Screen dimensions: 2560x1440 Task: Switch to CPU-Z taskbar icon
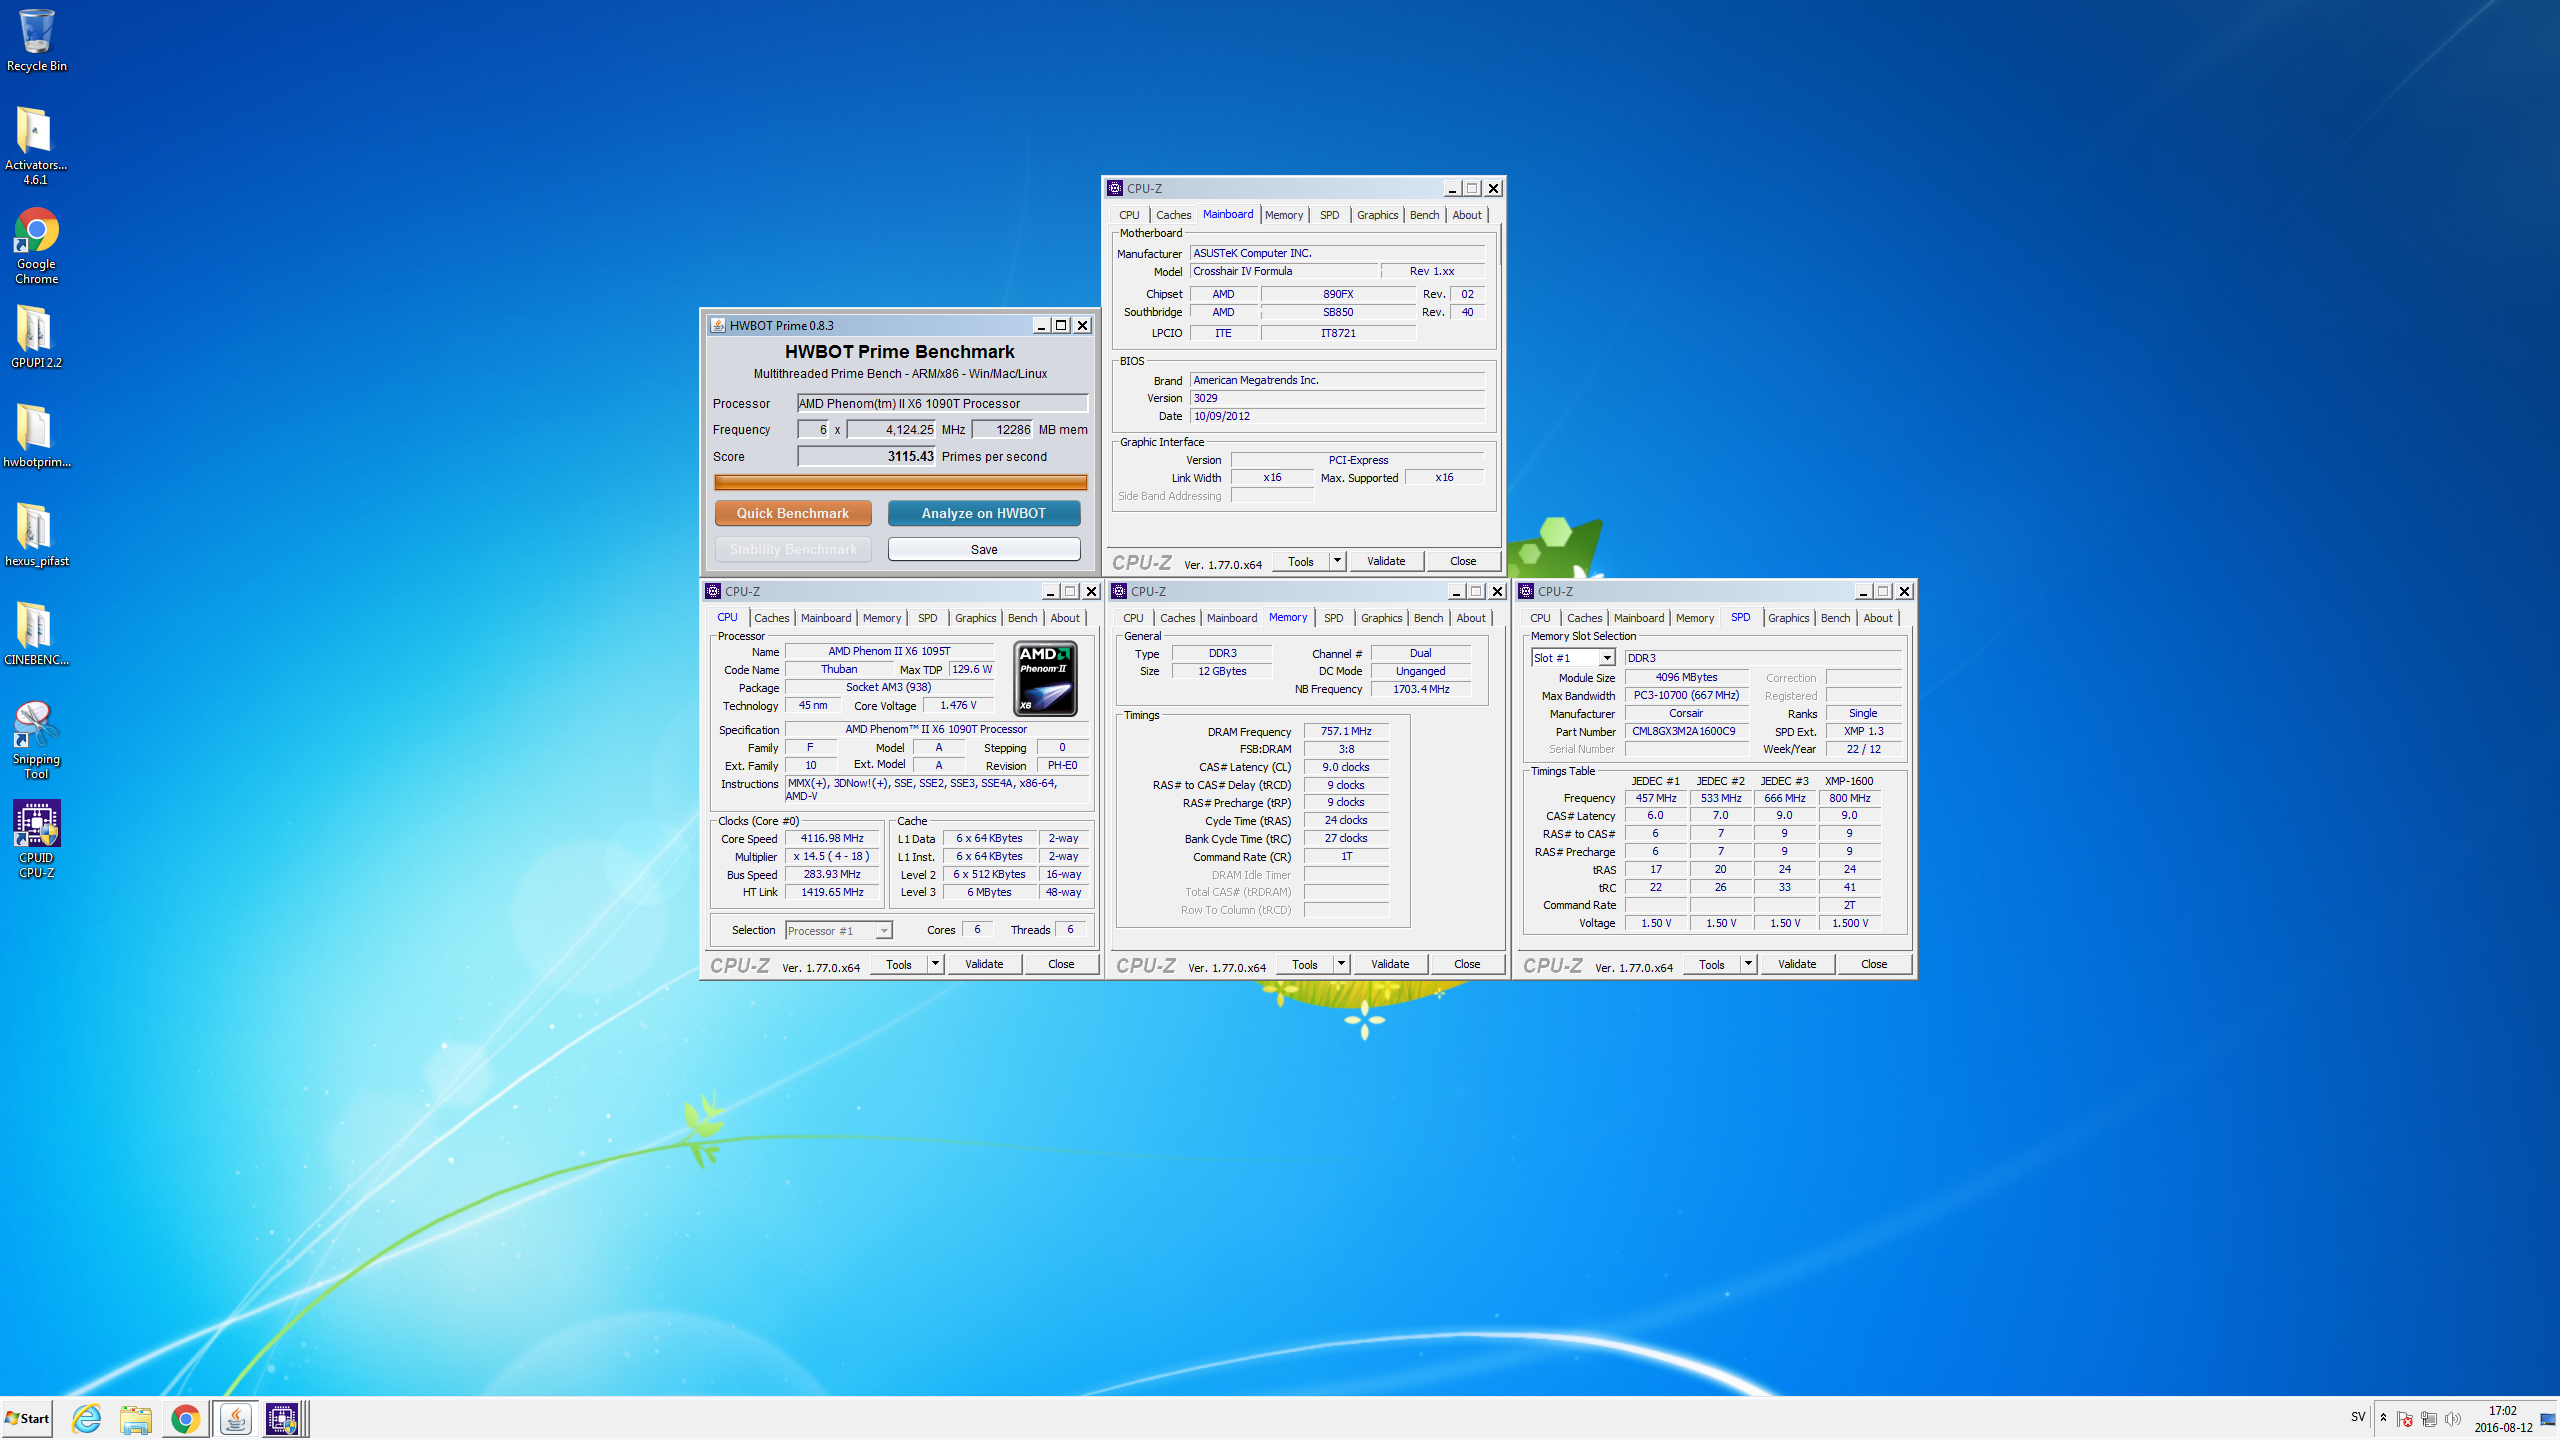click(284, 1418)
